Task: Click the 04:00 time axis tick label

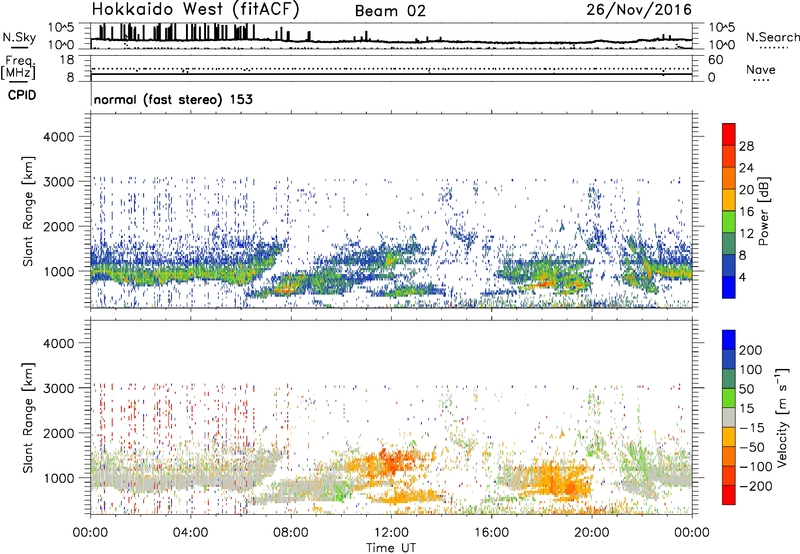Action: pos(190,533)
